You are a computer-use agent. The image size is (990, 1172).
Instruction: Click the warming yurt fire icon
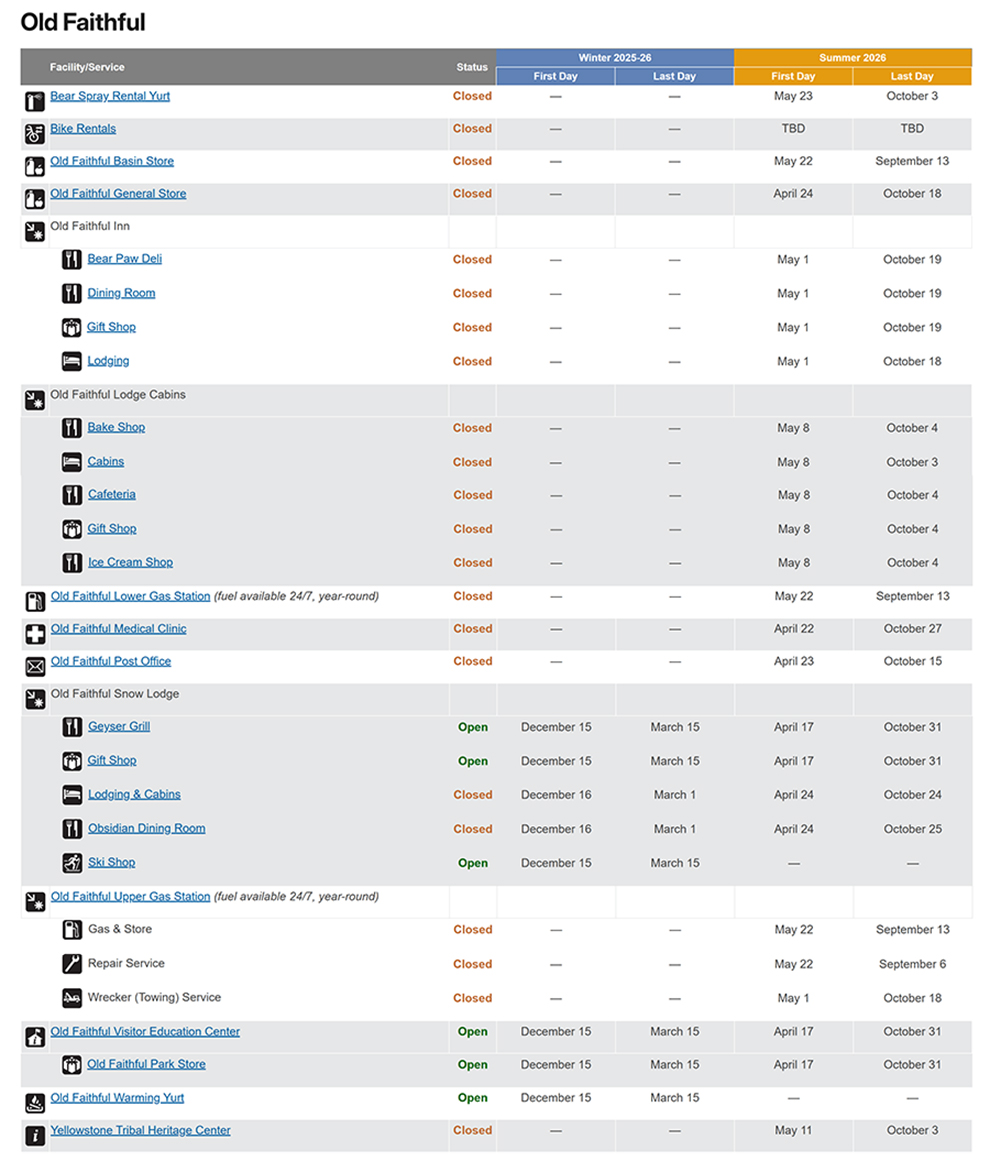tap(34, 1102)
